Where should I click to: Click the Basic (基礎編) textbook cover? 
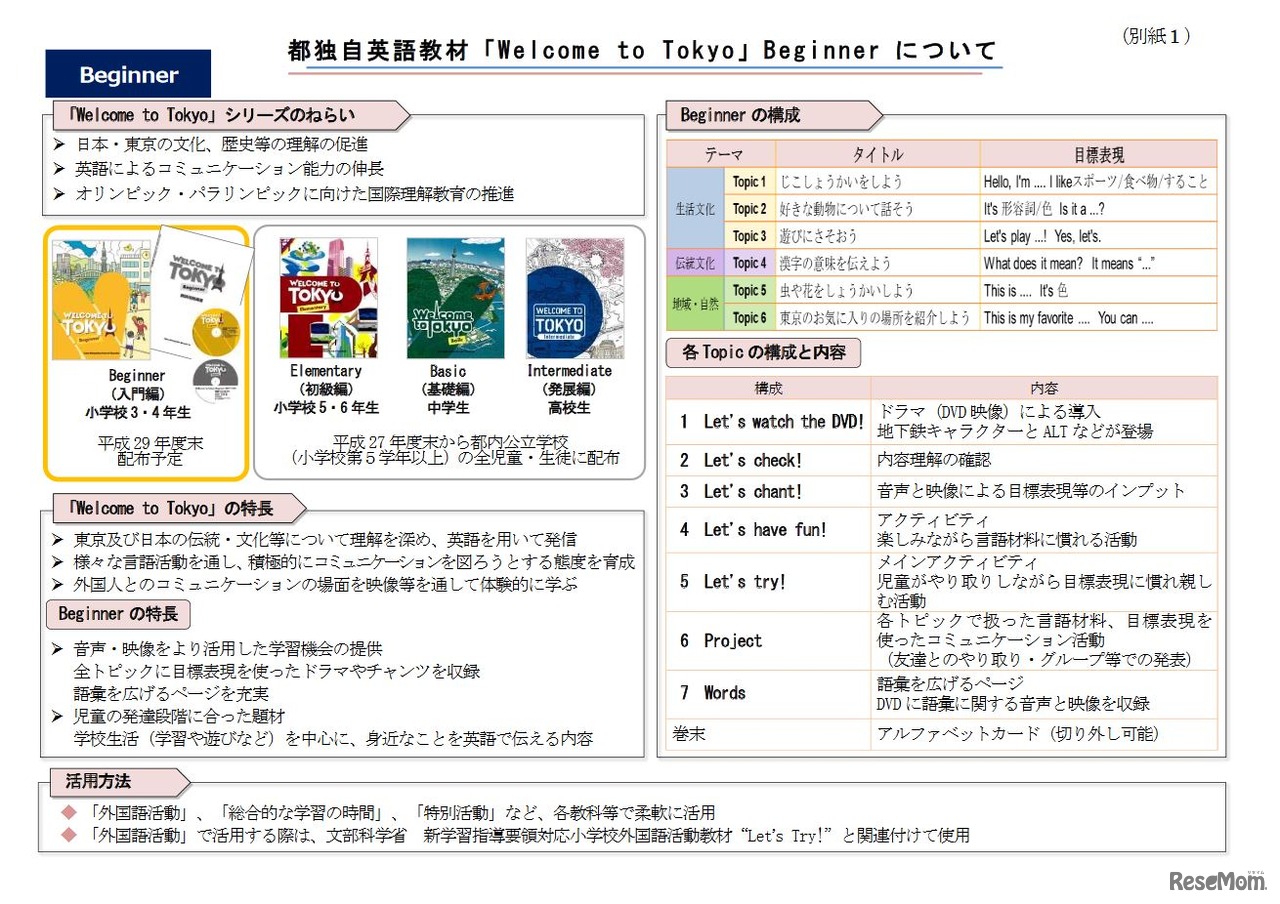coord(455,295)
